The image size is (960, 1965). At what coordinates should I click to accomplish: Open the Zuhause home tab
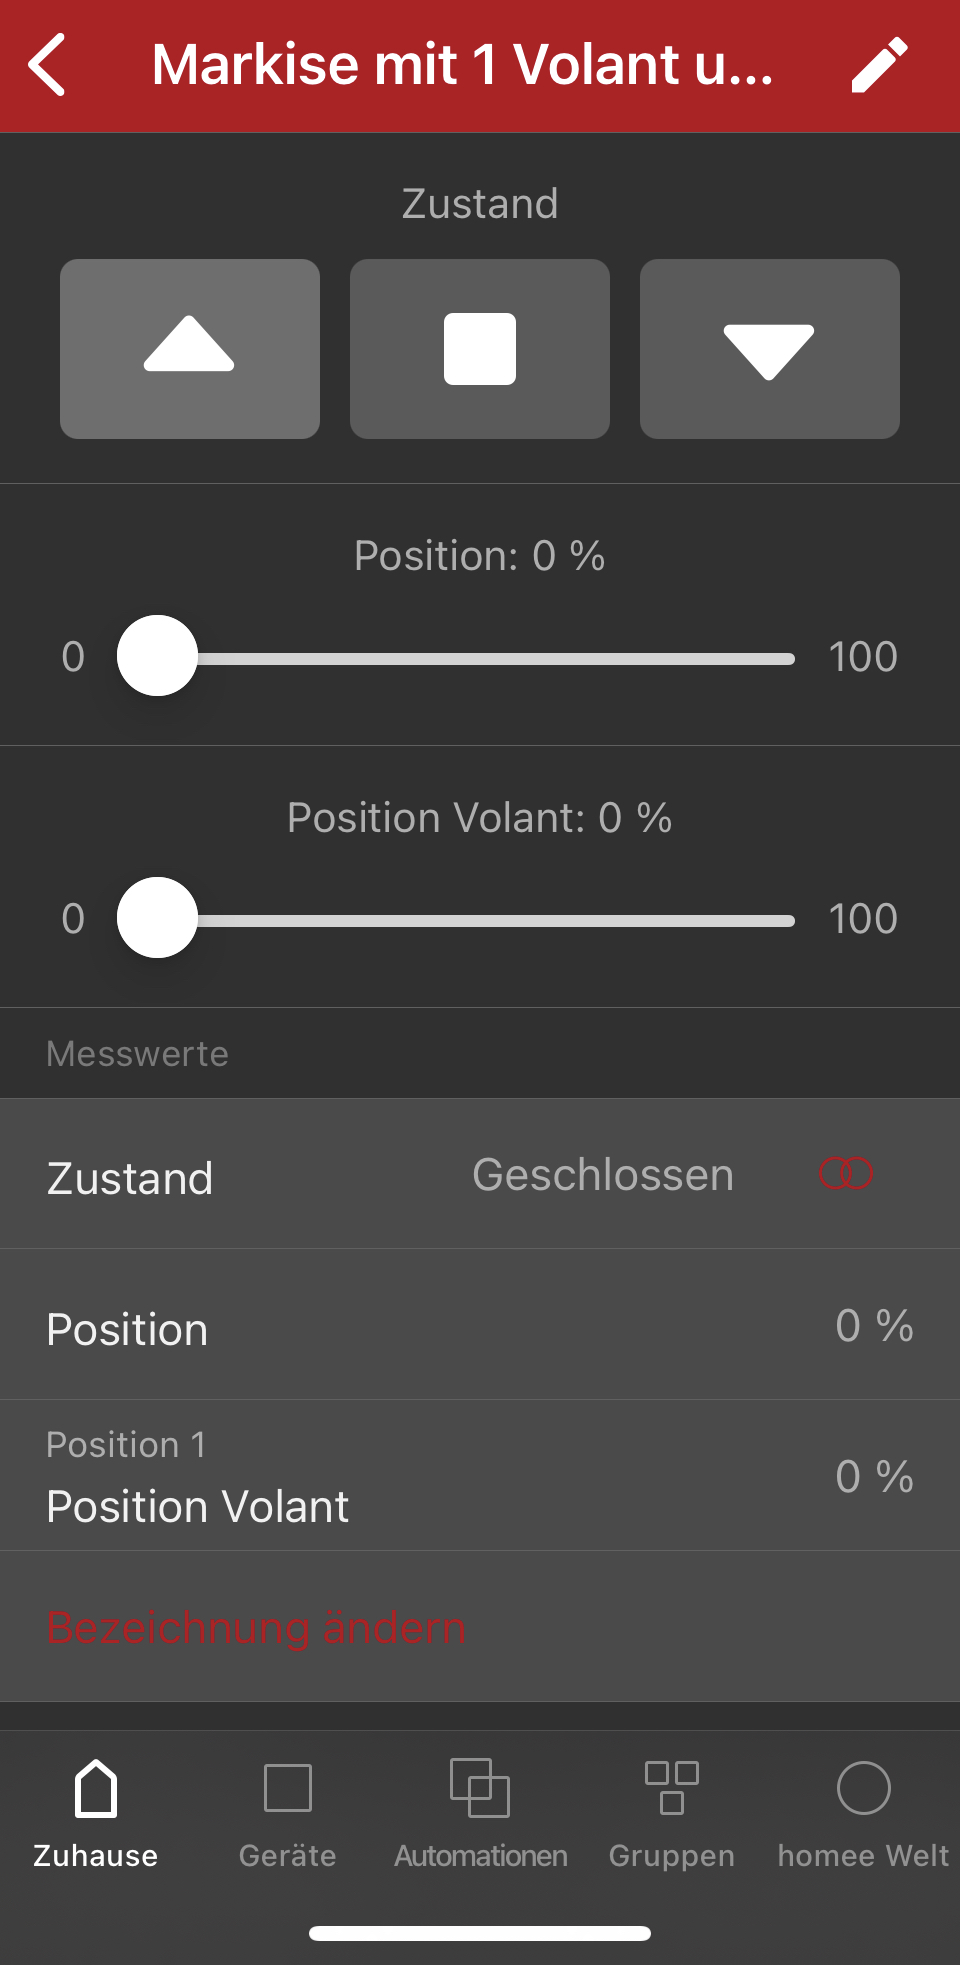pyautogui.click(x=96, y=1812)
